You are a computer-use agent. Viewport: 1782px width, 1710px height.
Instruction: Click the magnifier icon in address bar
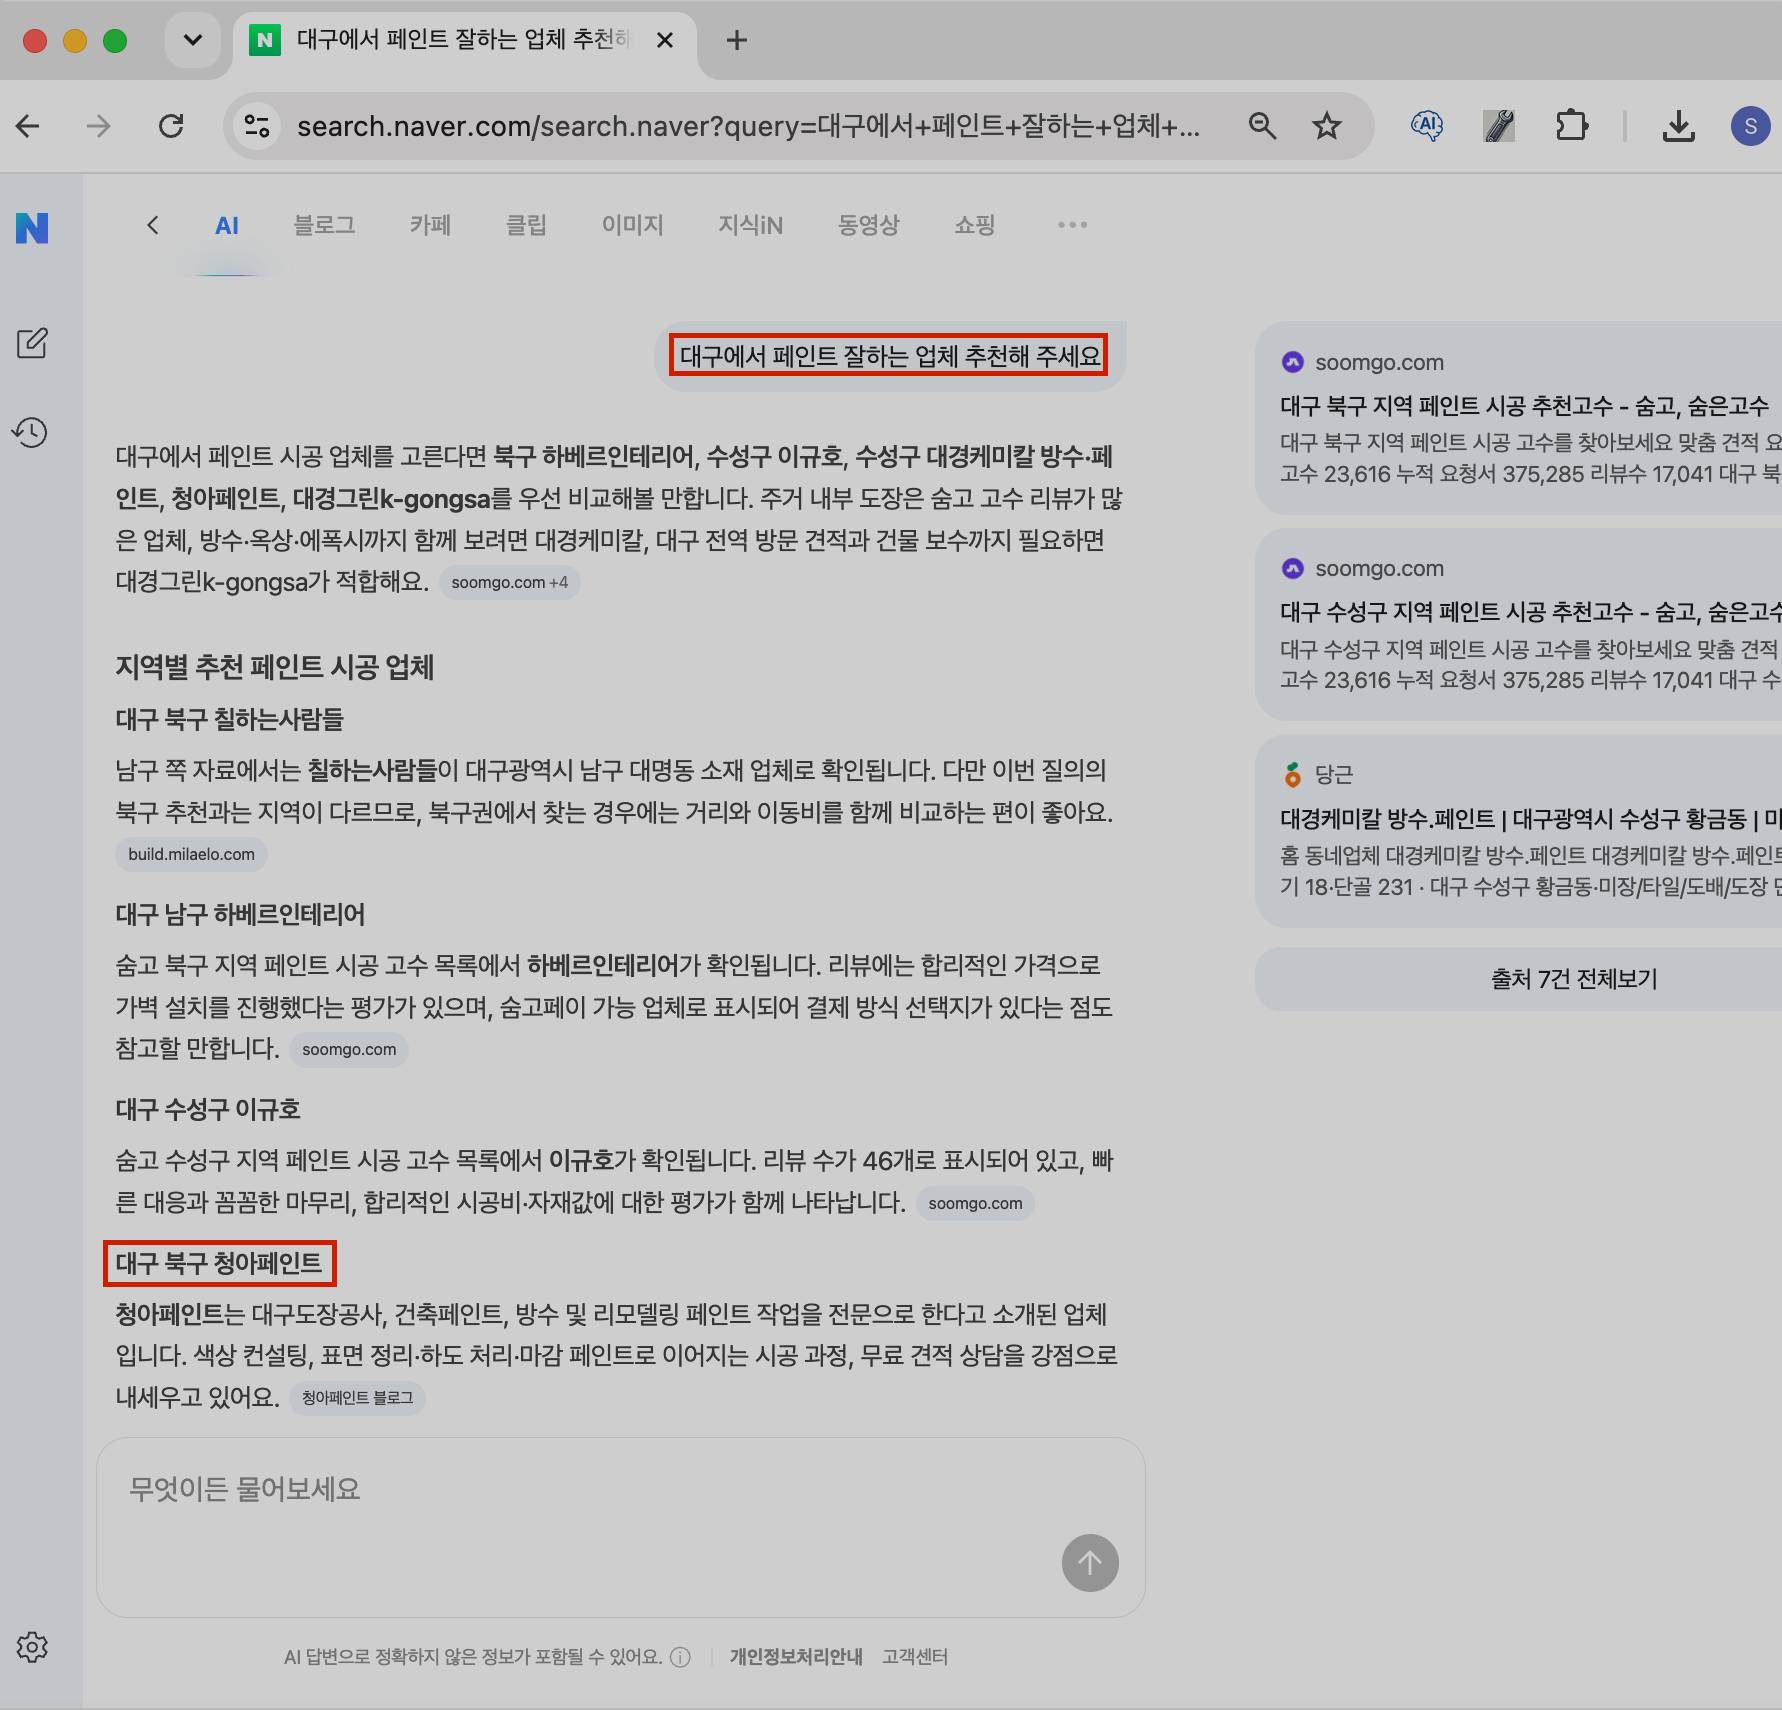pos(1262,126)
